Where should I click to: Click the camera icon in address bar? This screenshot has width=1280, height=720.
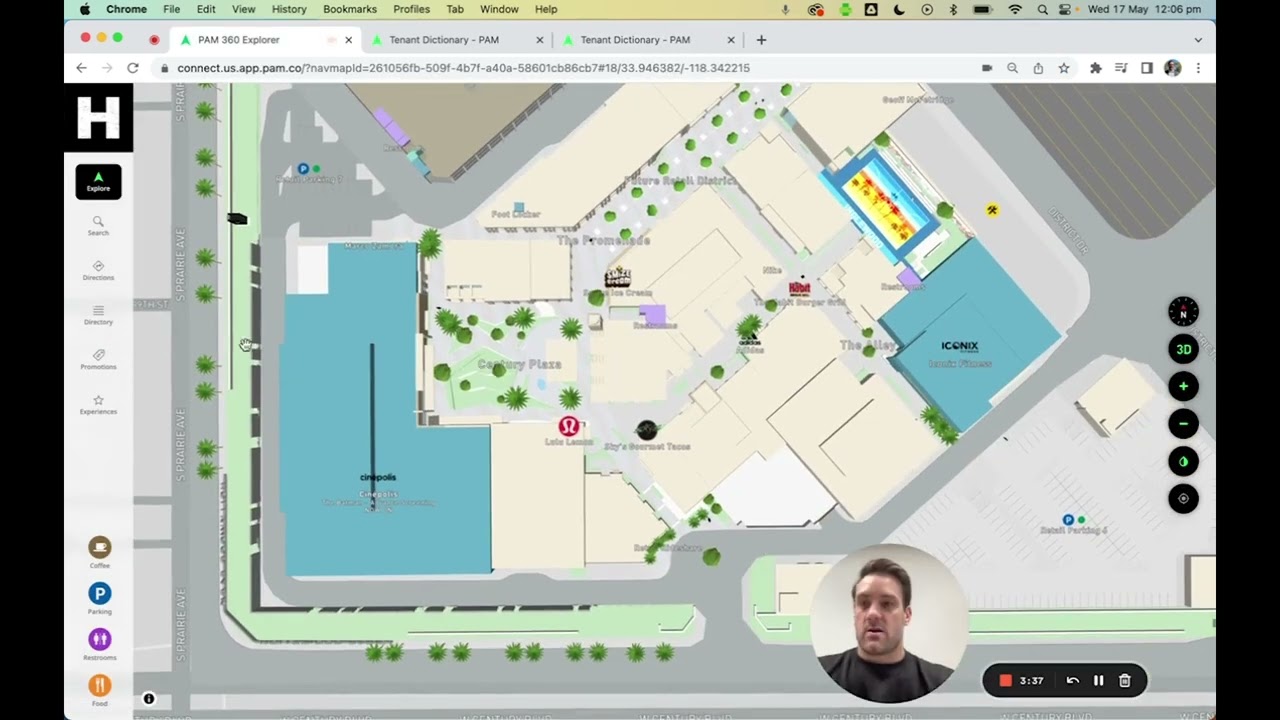tap(987, 68)
